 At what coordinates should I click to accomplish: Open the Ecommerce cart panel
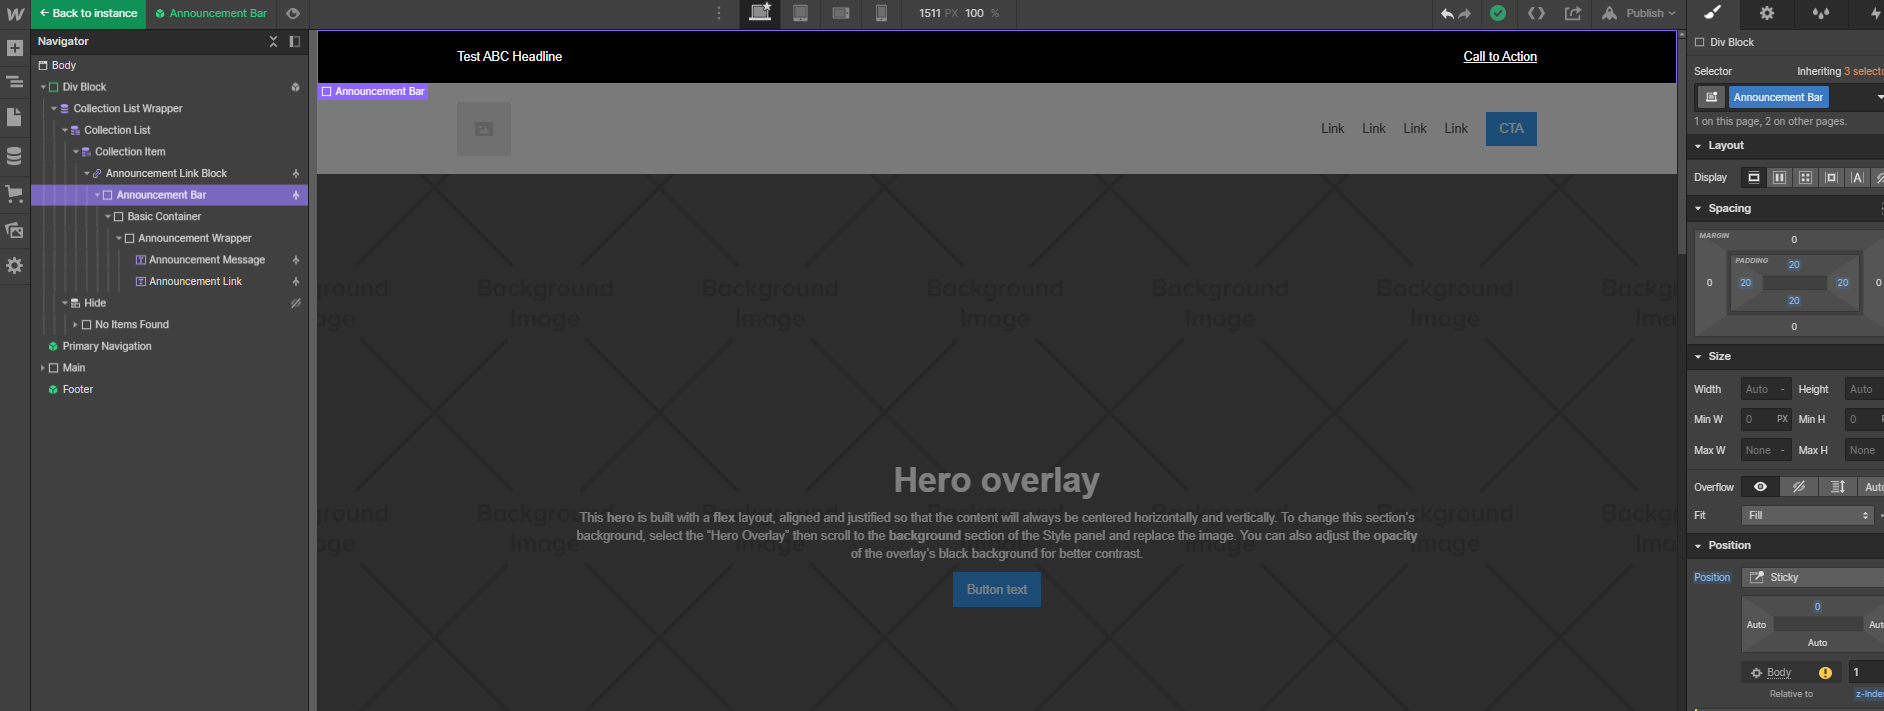15,194
